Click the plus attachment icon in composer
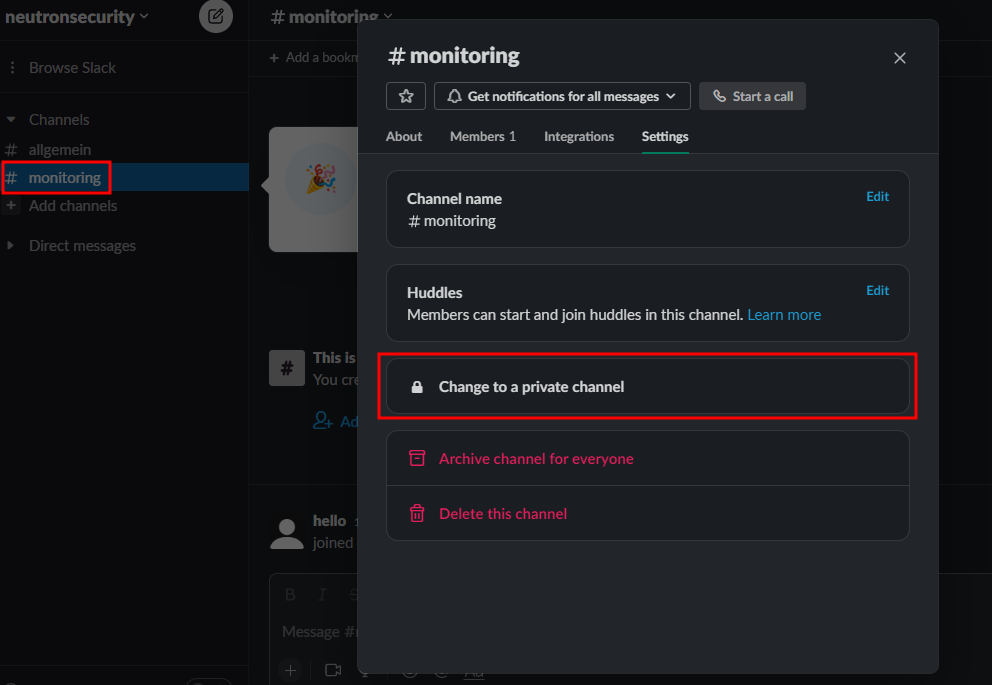Image resolution: width=992 pixels, height=685 pixels. point(290,670)
